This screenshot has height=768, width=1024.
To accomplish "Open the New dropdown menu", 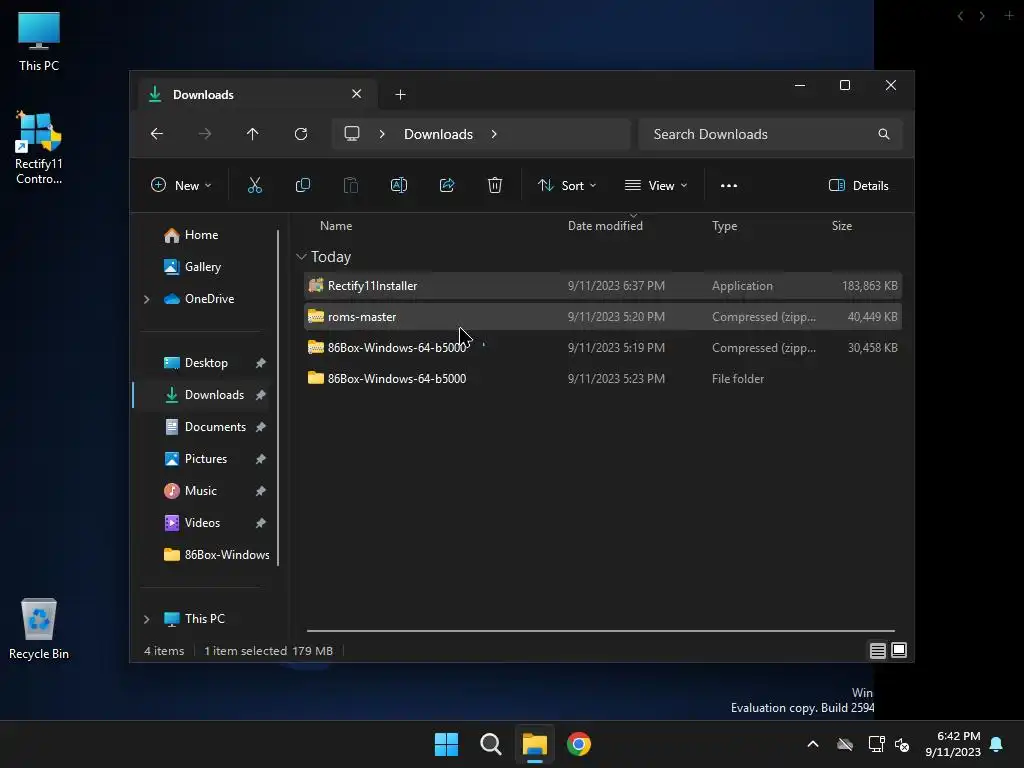I will tap(181, 185).
